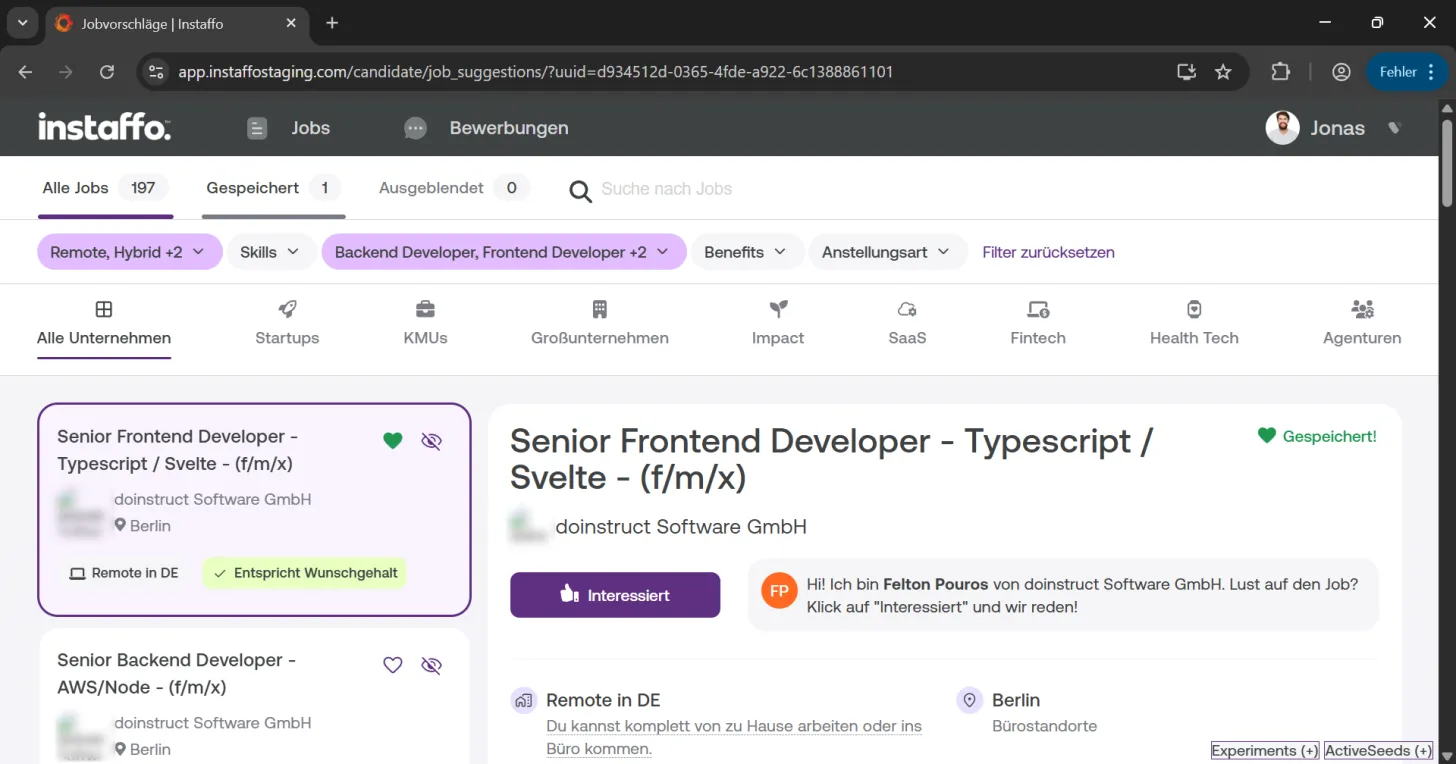Close the Jobvorschläge browser tab
This screenshot has height=764, width=1456.
coord(290,23)
